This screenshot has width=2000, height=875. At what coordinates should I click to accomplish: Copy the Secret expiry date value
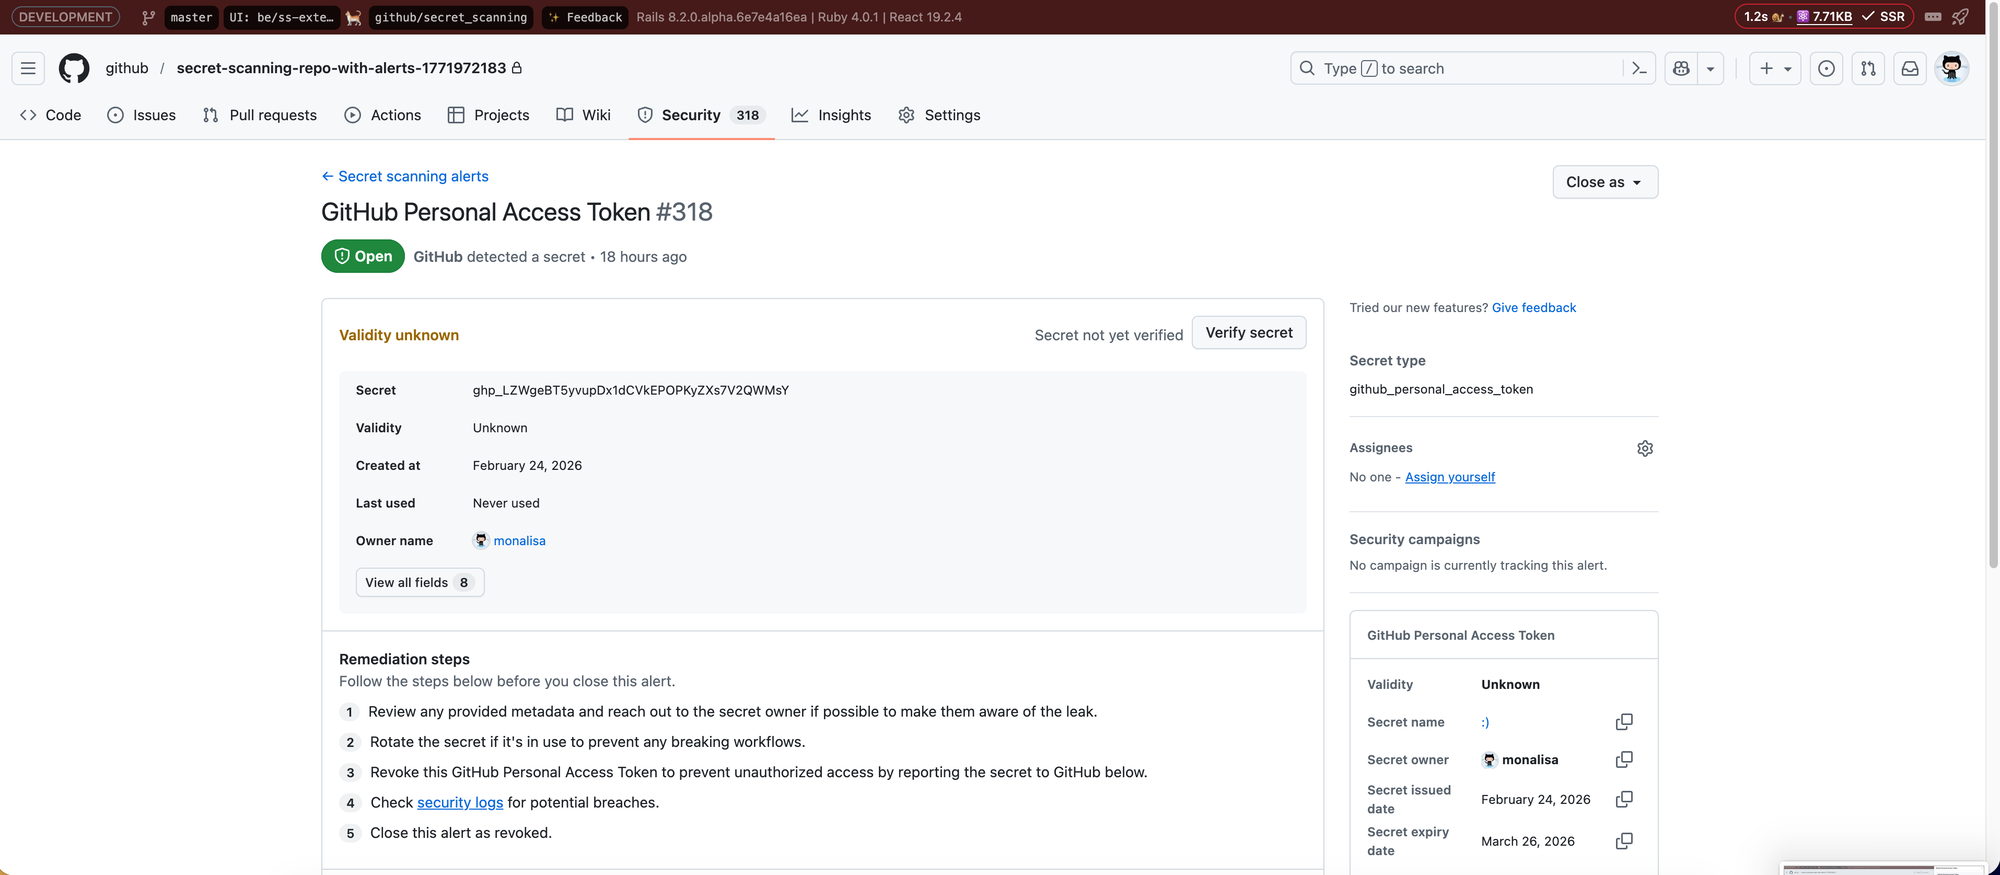coord(1624,841)
